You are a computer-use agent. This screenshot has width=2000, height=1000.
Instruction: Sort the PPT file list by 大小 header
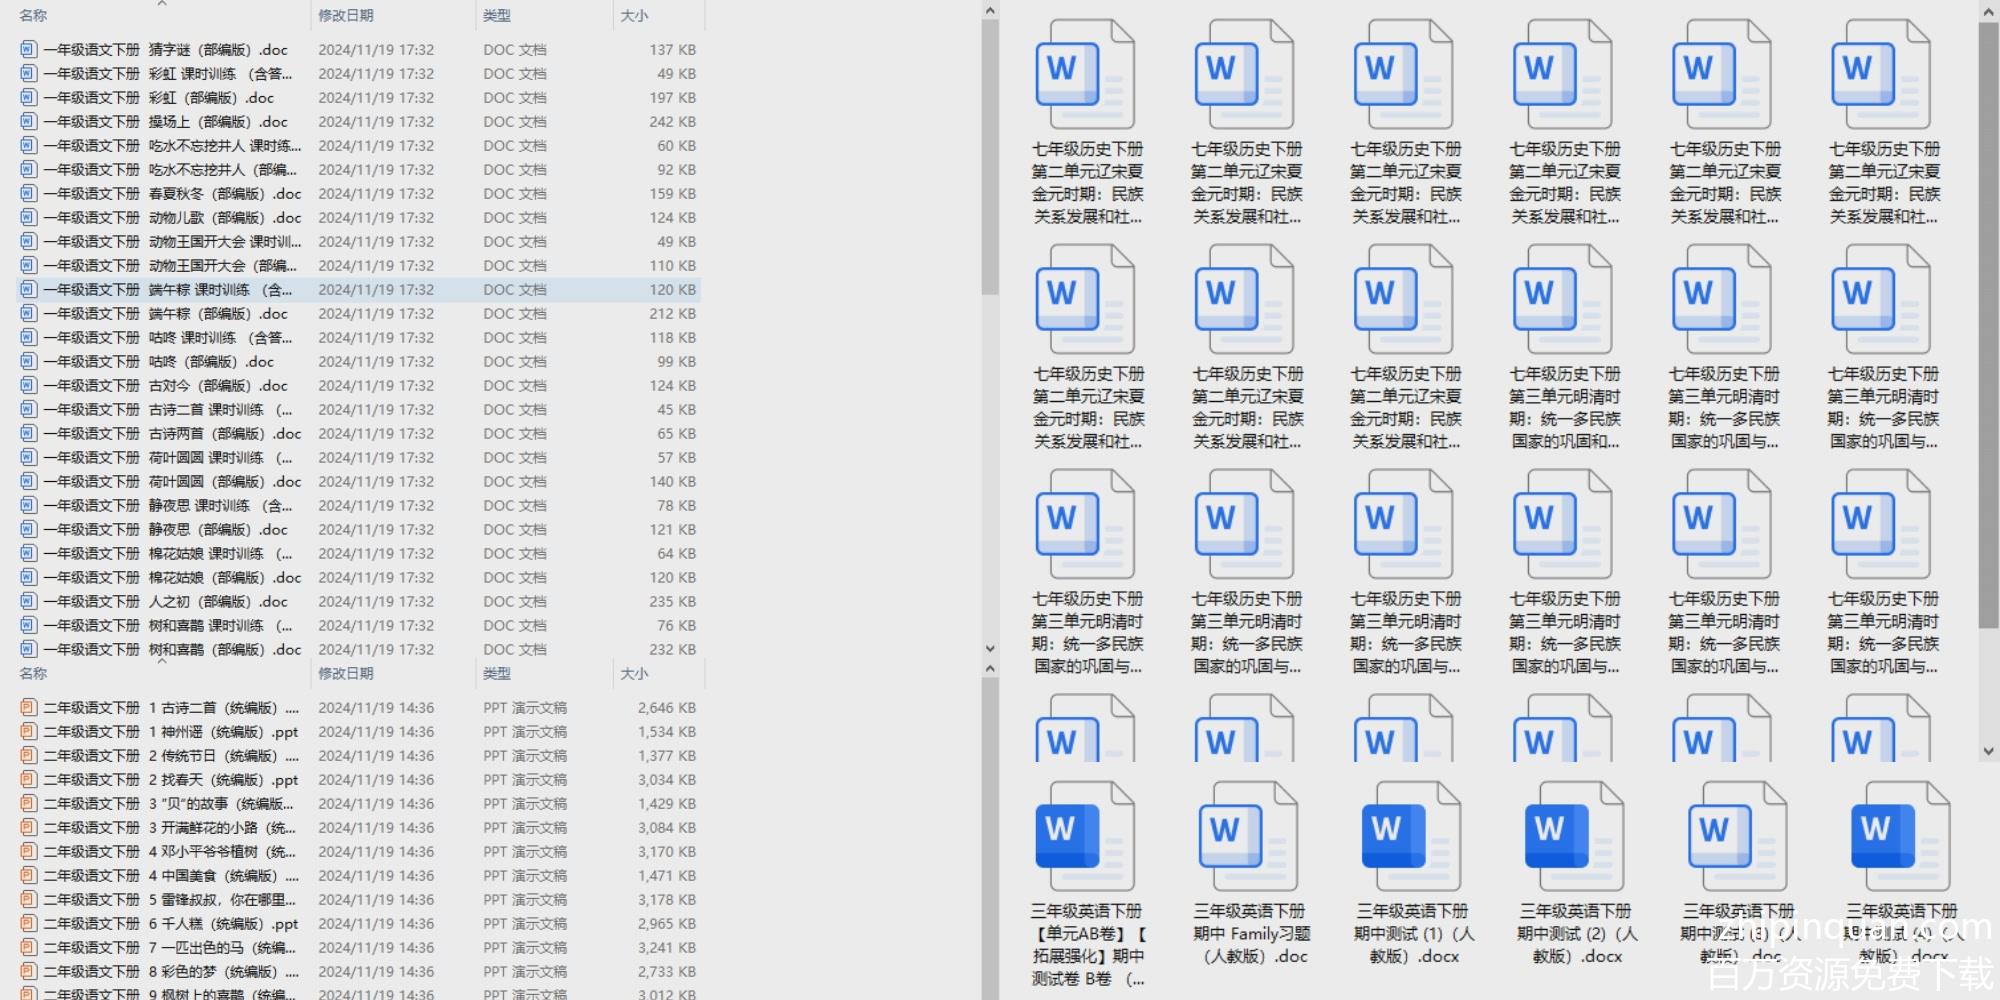tap(634, 674)
